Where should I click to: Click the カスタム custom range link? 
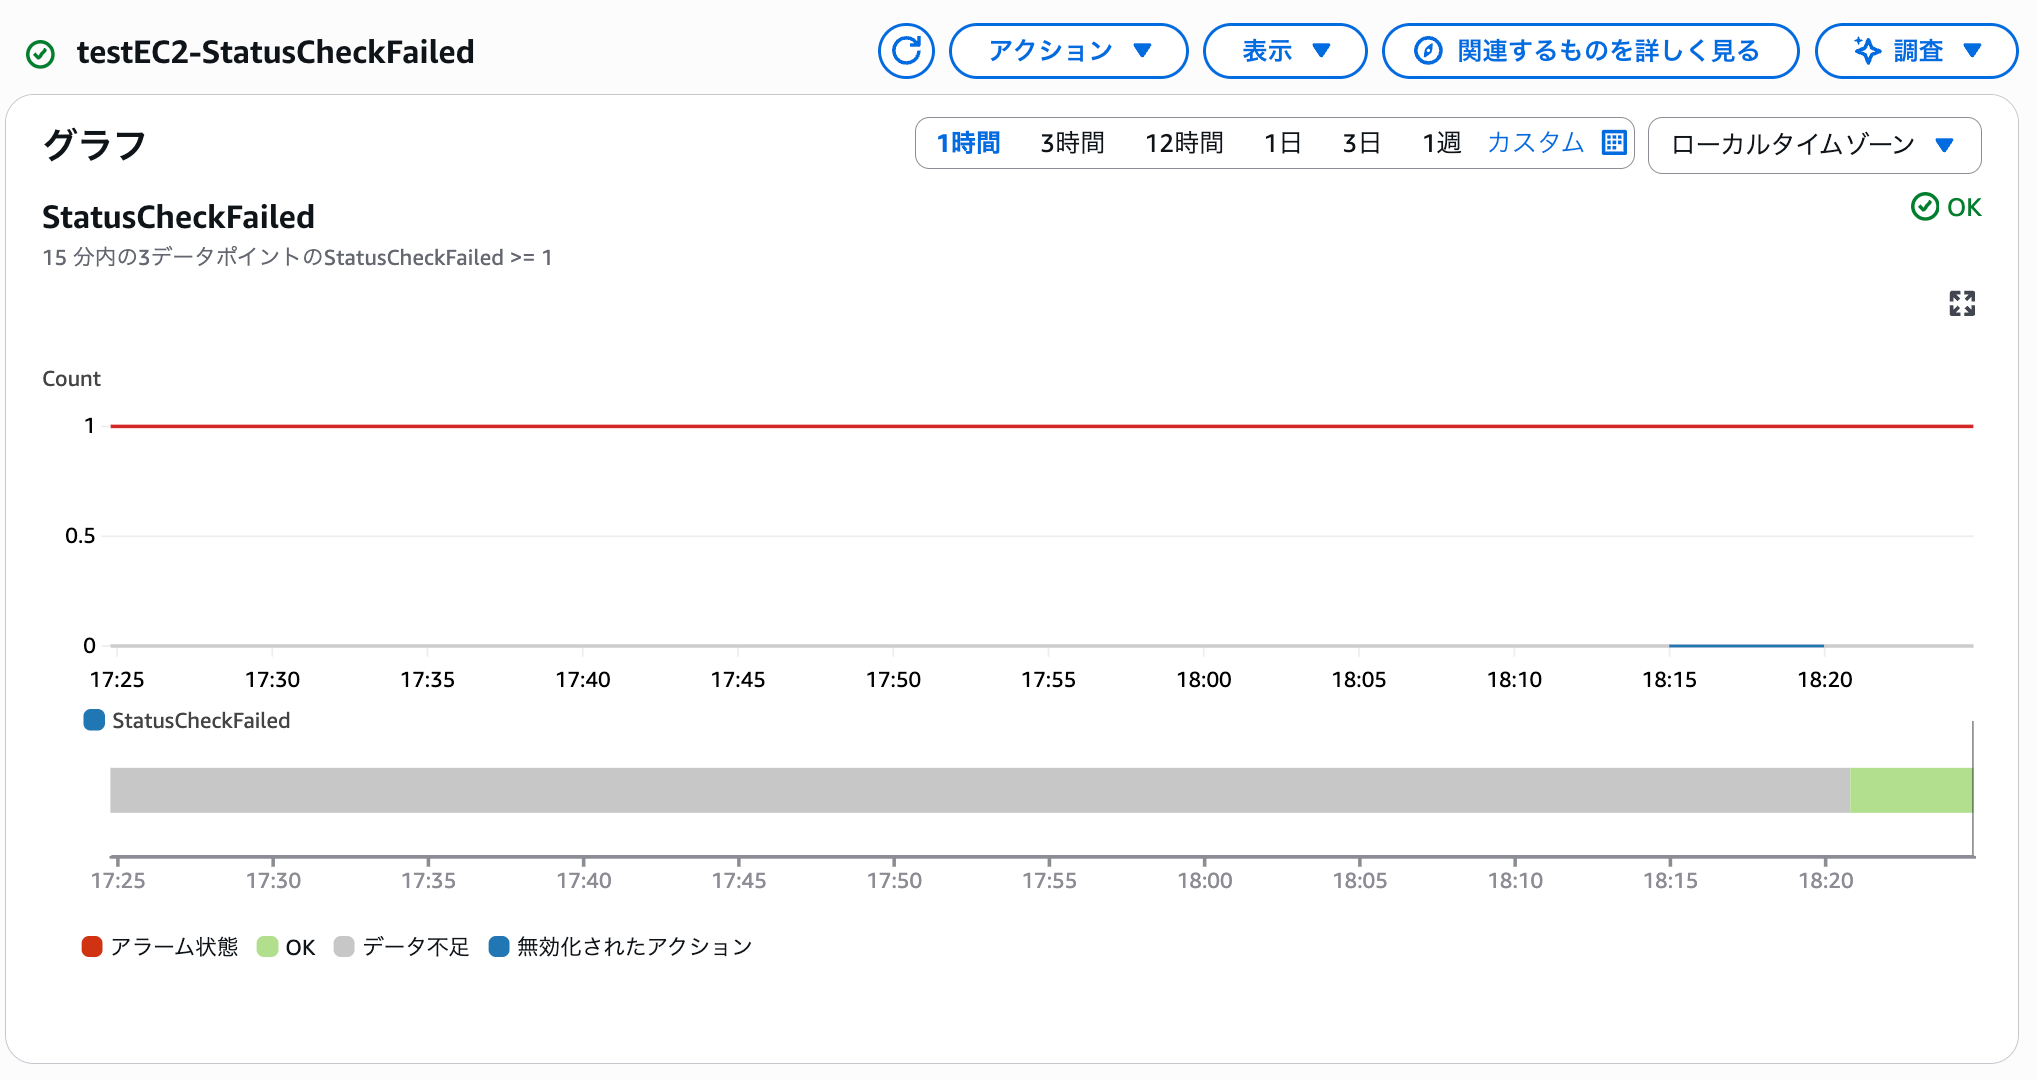click(x=1535, y=143)
